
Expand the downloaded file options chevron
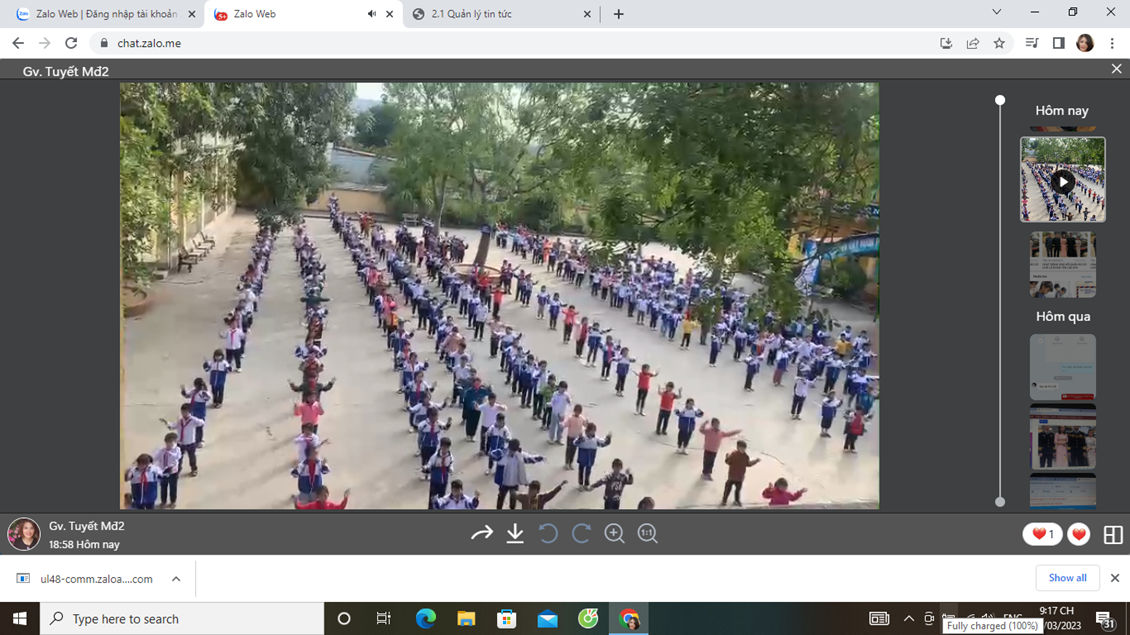[176, 579]
